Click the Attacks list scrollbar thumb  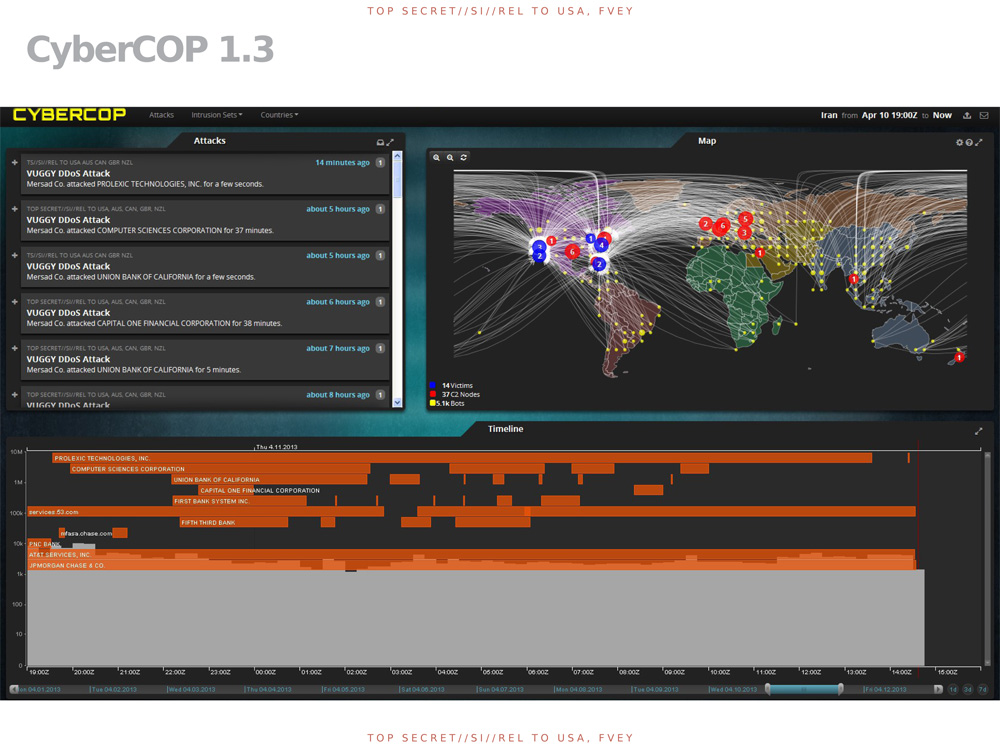[397, 179]
